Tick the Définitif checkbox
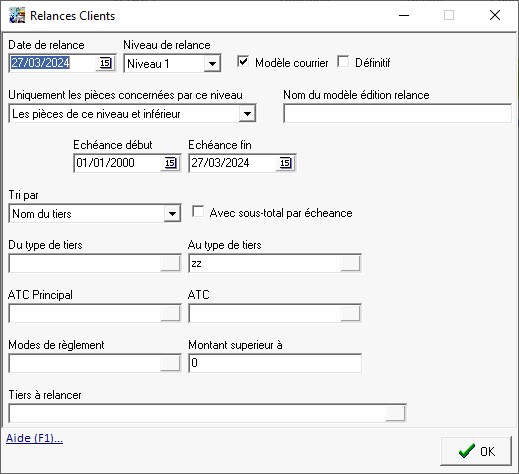519x474 pixels. [343, 62]
